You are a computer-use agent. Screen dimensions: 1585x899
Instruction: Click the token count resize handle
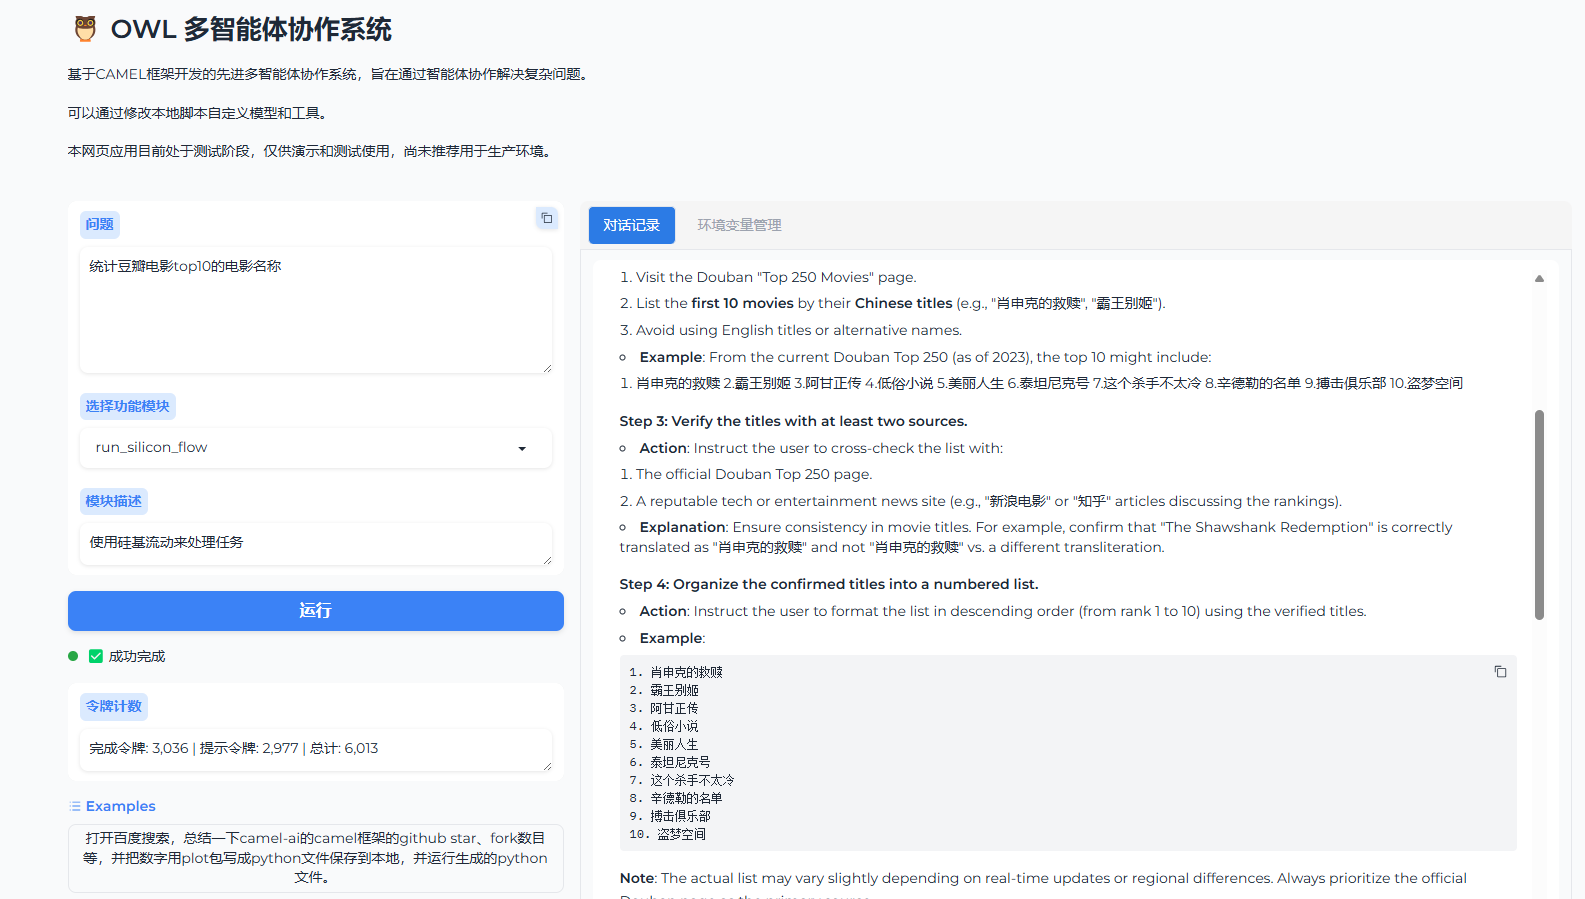547,766
